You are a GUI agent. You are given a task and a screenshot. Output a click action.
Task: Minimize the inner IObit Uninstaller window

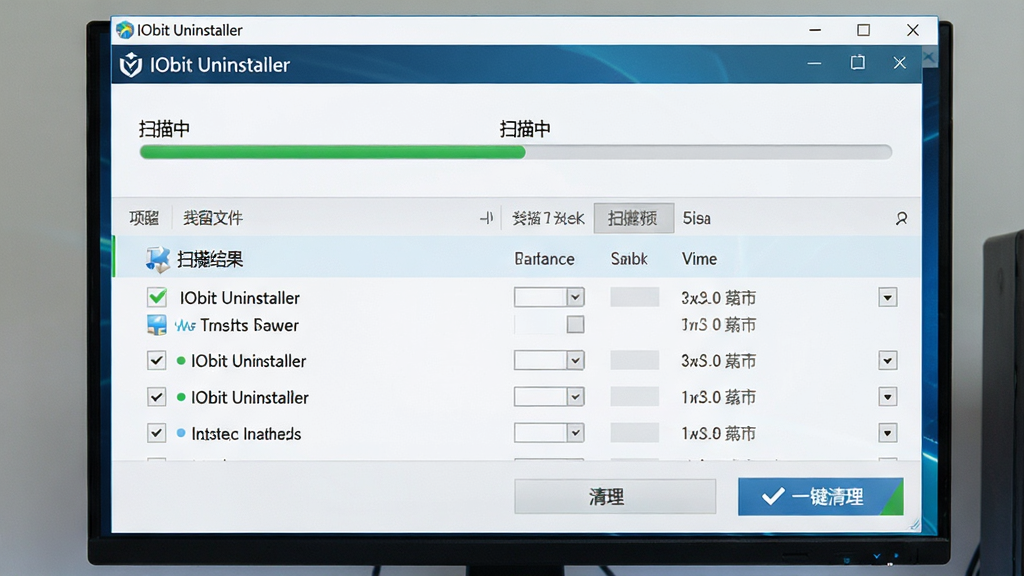point(814,63)
